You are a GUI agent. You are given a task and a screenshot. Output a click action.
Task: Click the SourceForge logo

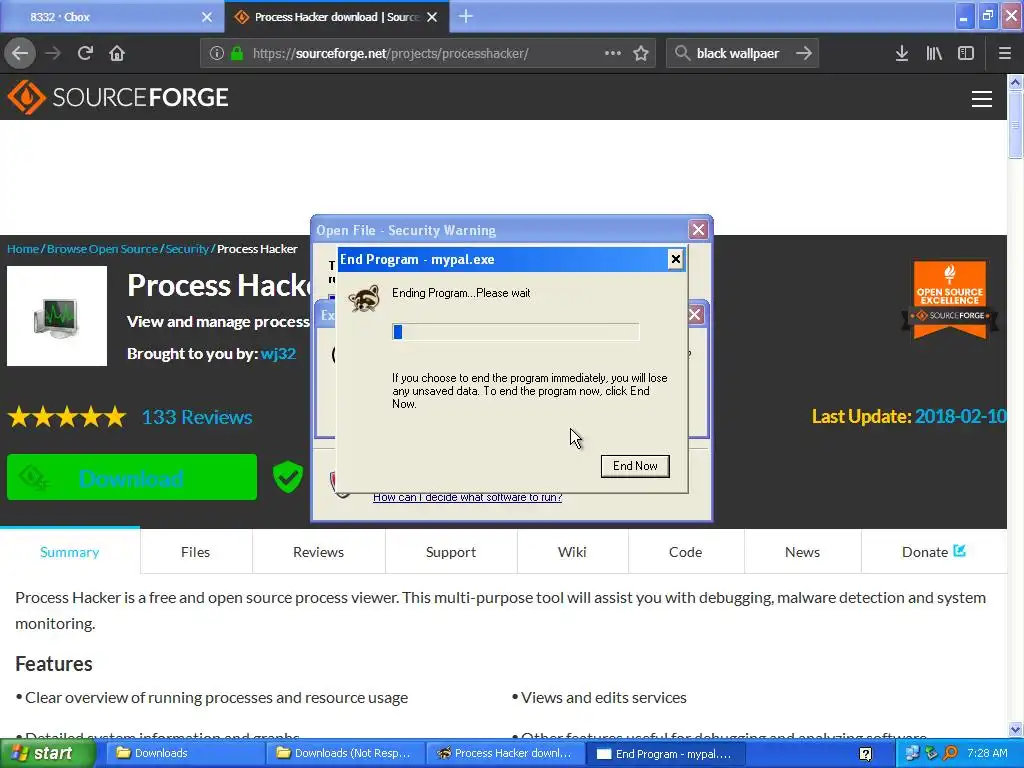(118, 97)
